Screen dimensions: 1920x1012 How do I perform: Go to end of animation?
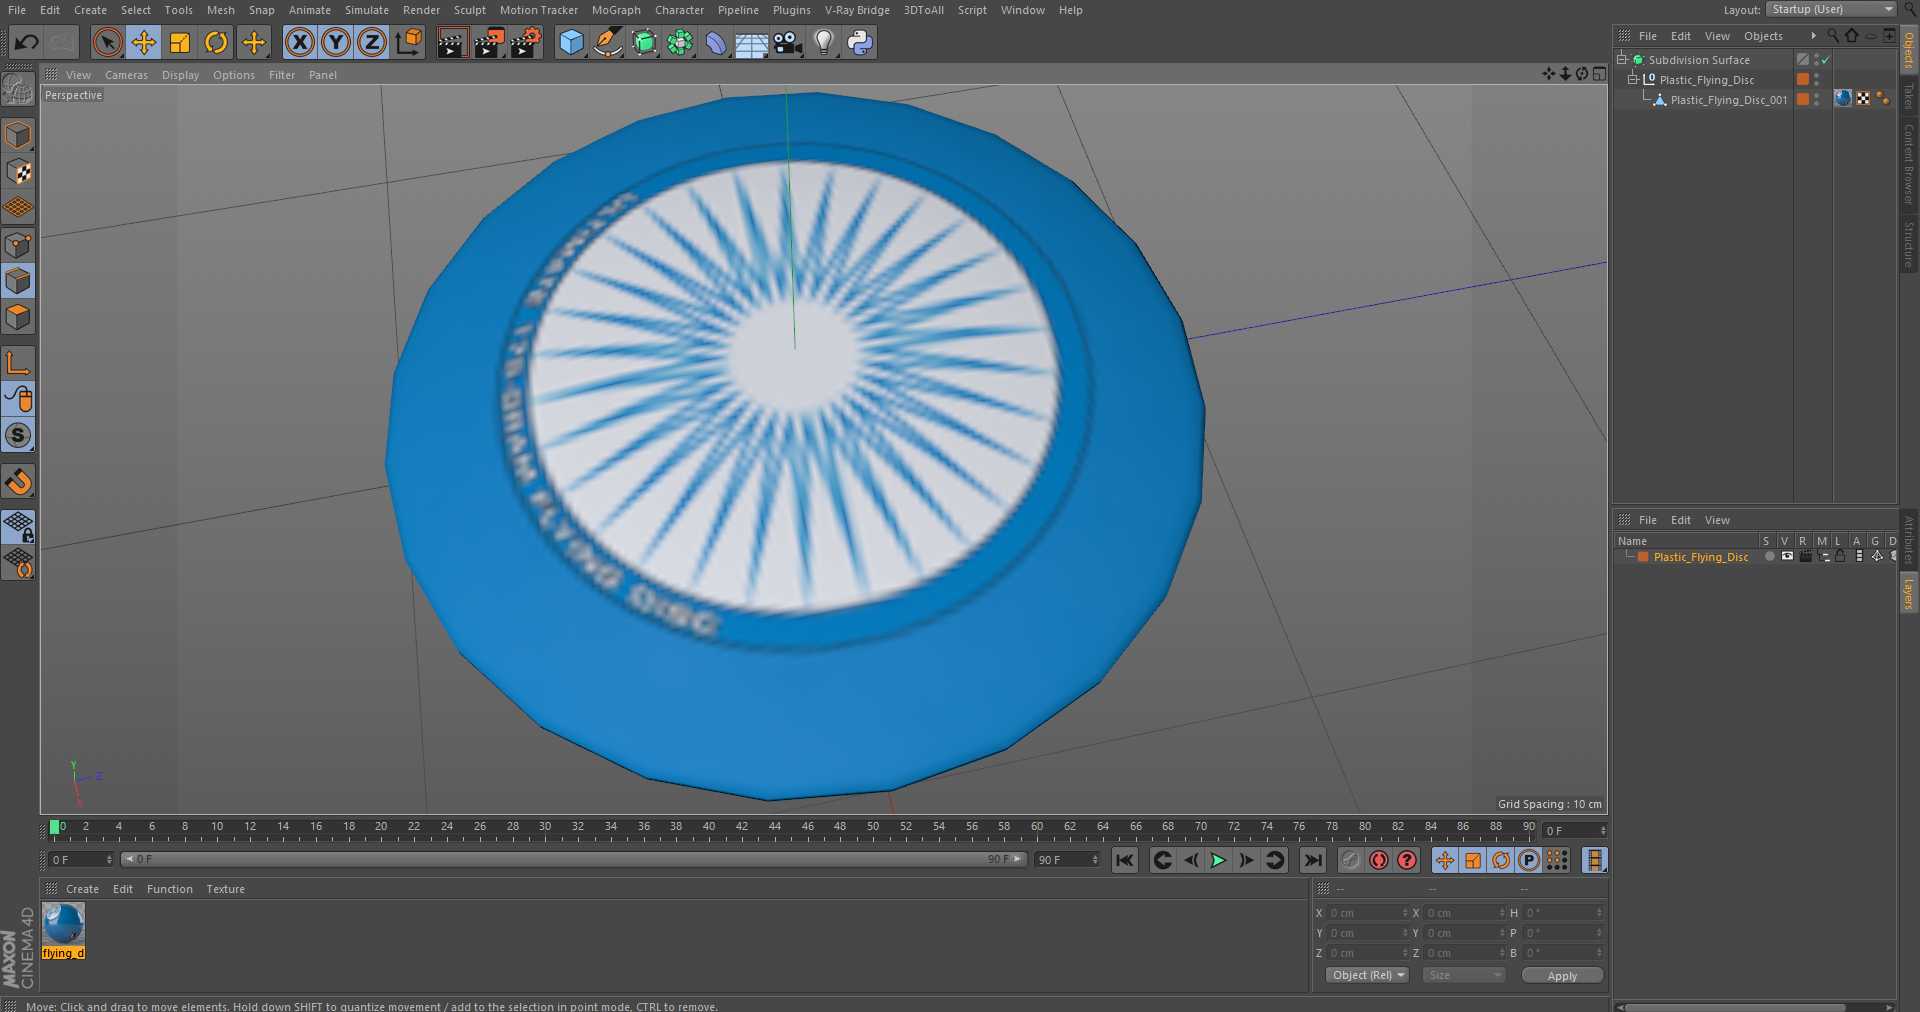coord(1312,860)
